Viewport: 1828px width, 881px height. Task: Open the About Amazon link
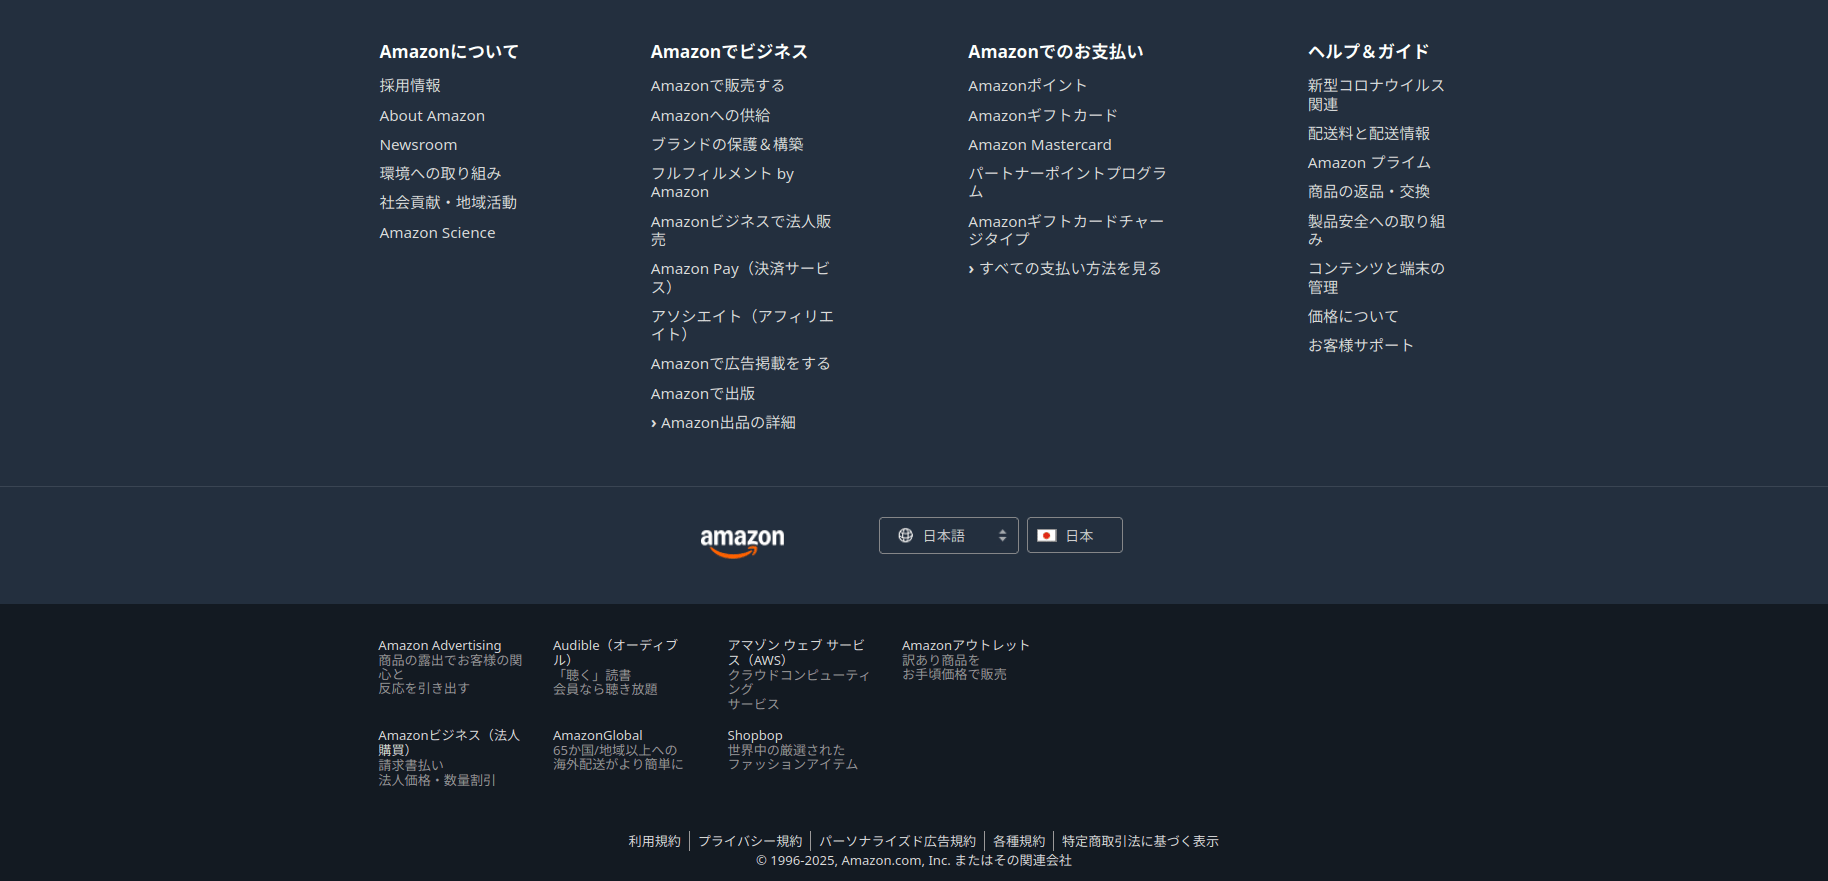tap(432, 116)
